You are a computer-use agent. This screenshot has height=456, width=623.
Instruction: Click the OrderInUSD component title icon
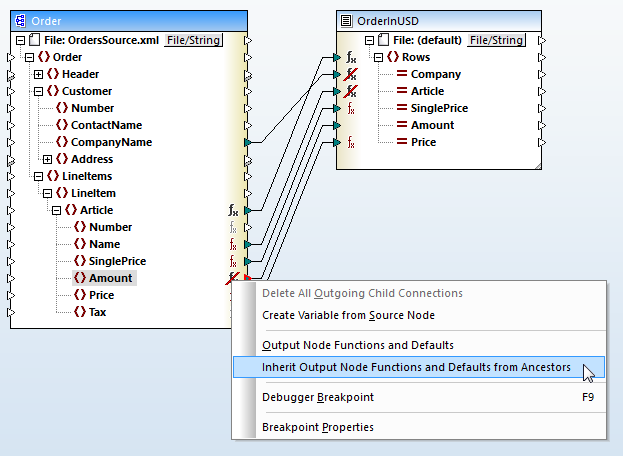(x=348, y=20)
